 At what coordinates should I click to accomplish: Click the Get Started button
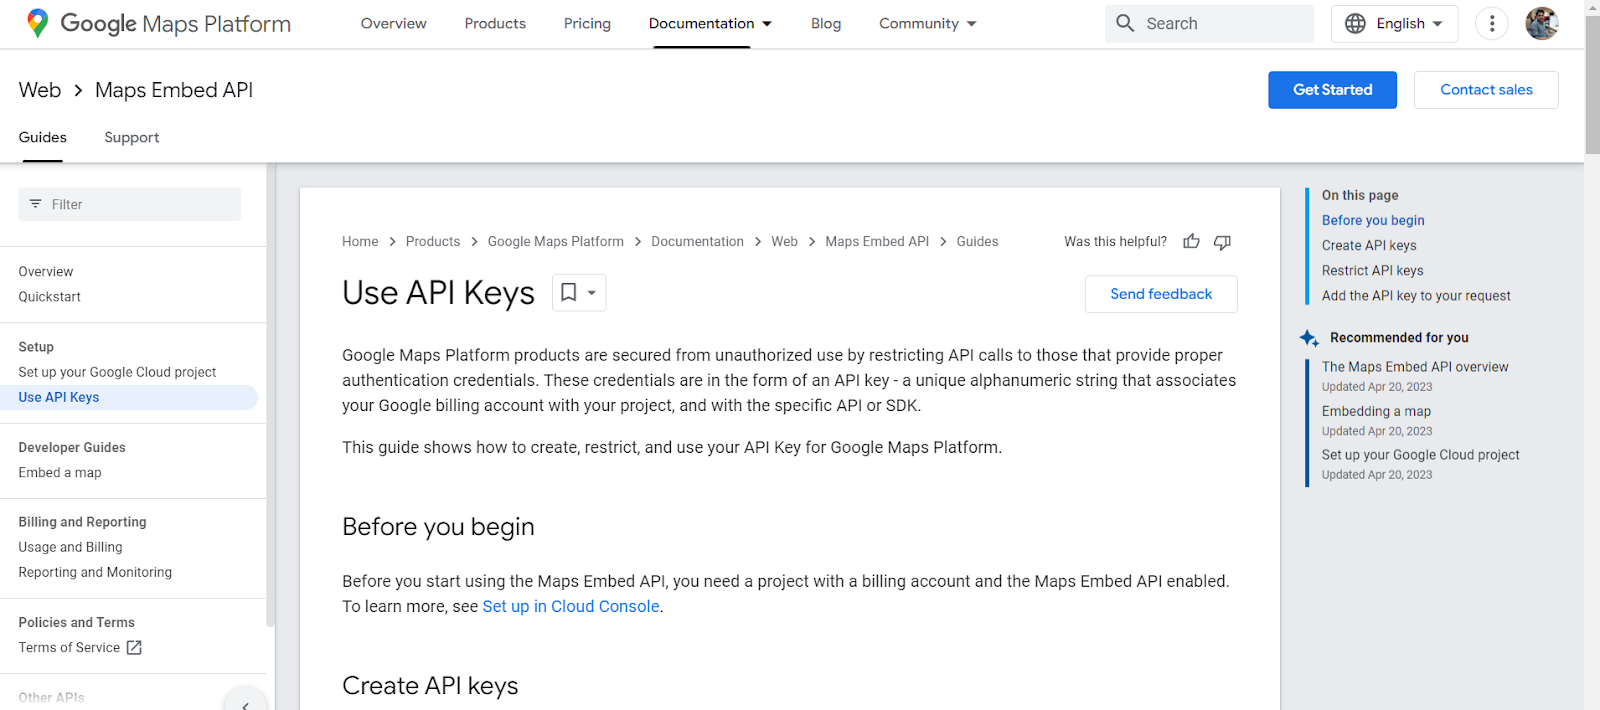tap(1332, 90)
